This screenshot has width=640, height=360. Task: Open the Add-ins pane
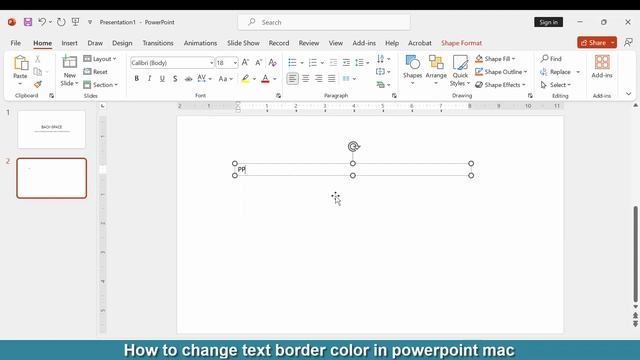click(x=602, y=67)
